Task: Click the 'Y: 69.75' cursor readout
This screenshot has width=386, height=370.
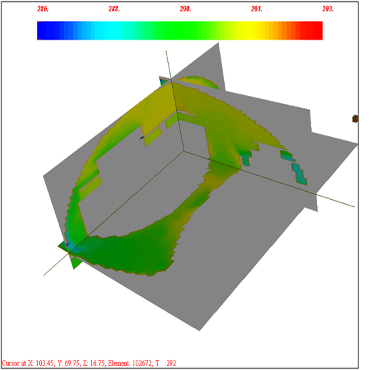Action: tap(68, 363)
